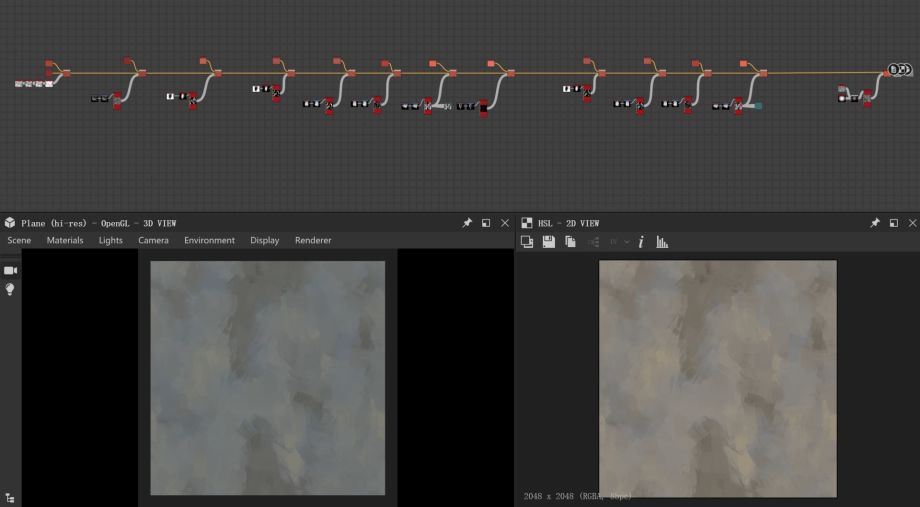Click the save bitmap floppy icon
920x507 pixels.
[549, 242]
